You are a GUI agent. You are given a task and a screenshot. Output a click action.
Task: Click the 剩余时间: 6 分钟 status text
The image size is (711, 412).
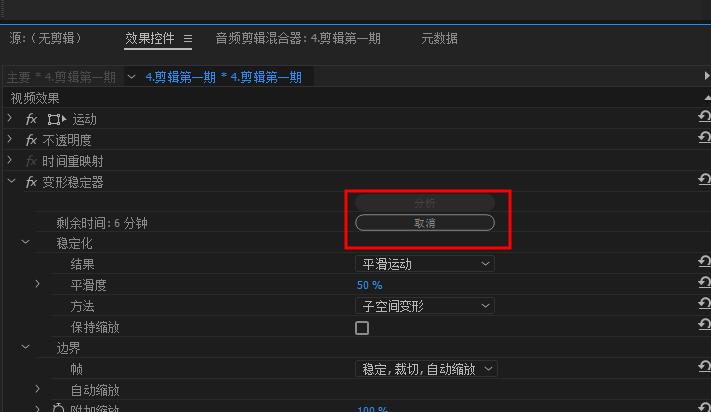coord(102,223)
